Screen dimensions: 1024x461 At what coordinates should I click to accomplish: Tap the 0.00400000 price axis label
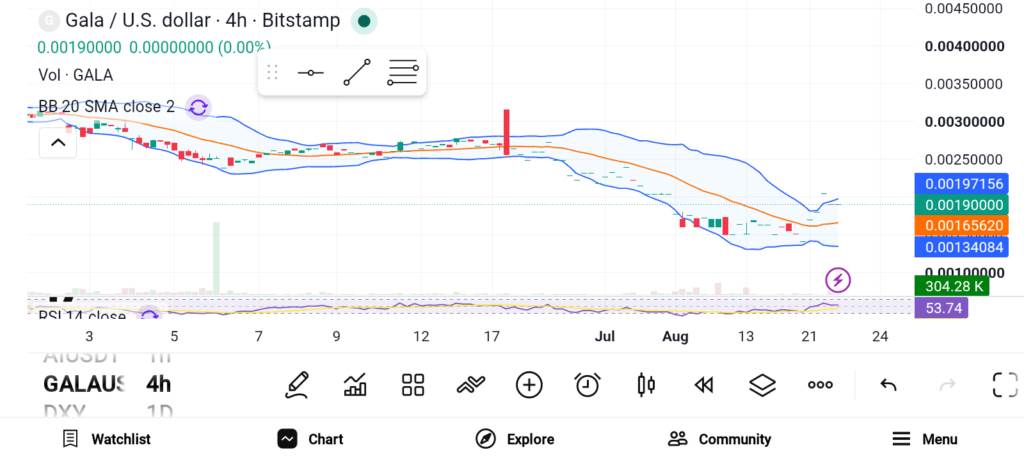tap(965, 47)
